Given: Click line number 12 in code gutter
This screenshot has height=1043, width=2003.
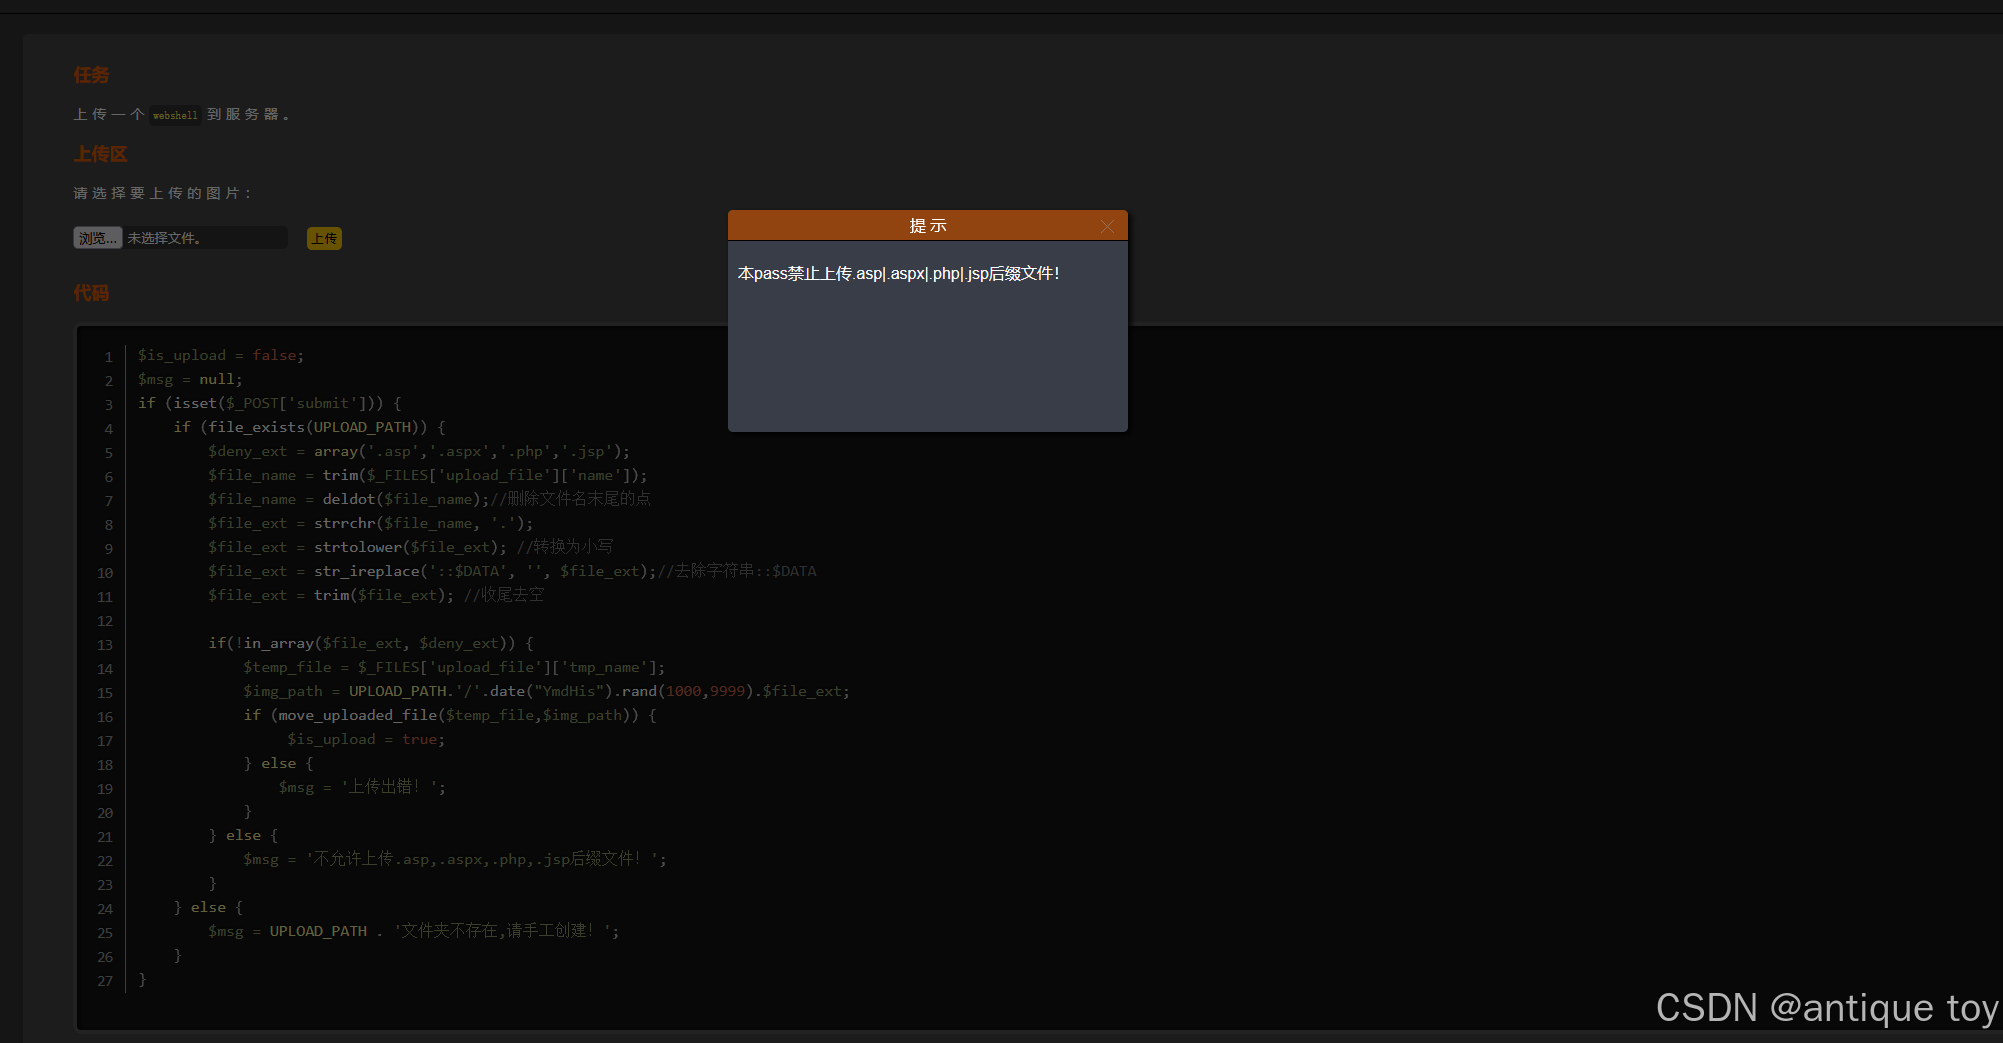Looking at the screenshot, I should (105, 621).
